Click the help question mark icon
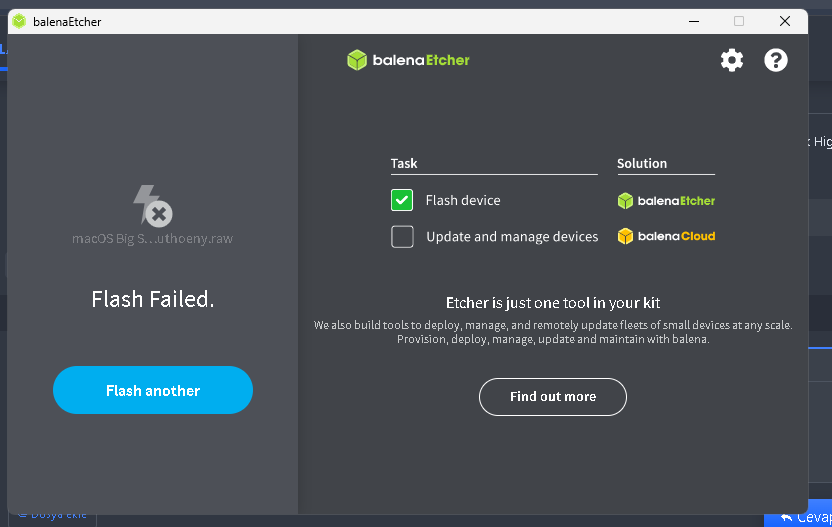Viewport: 832px width, 527px height. click(776, 60)
